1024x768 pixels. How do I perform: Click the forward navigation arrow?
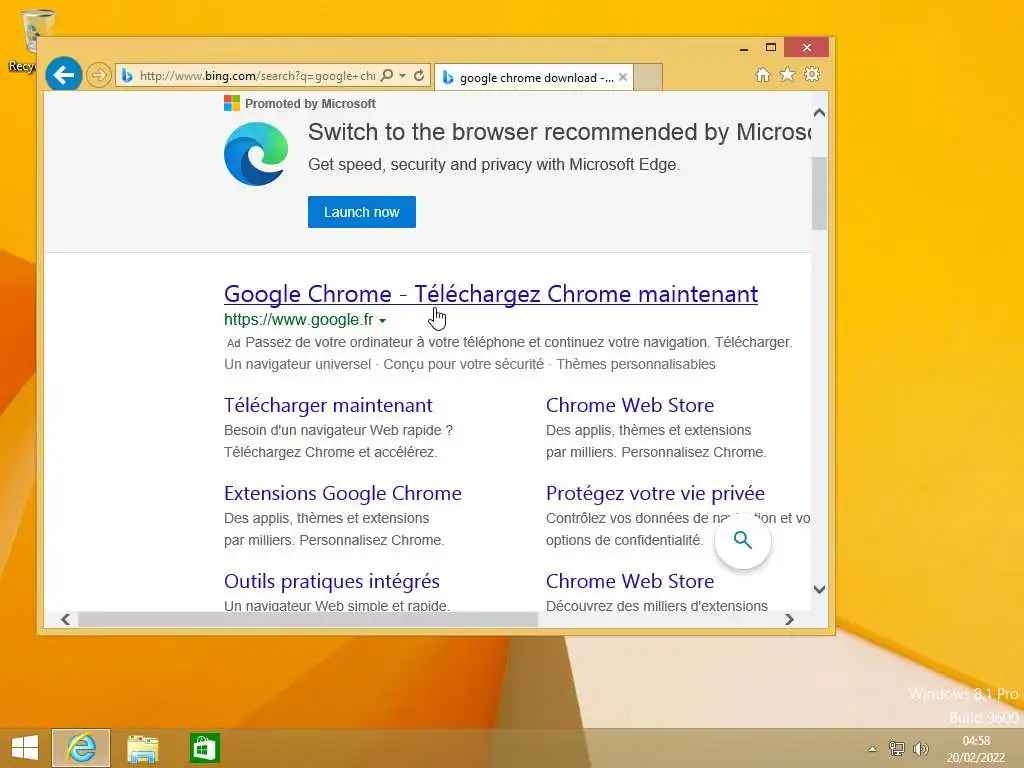click(x=99, y=76)
